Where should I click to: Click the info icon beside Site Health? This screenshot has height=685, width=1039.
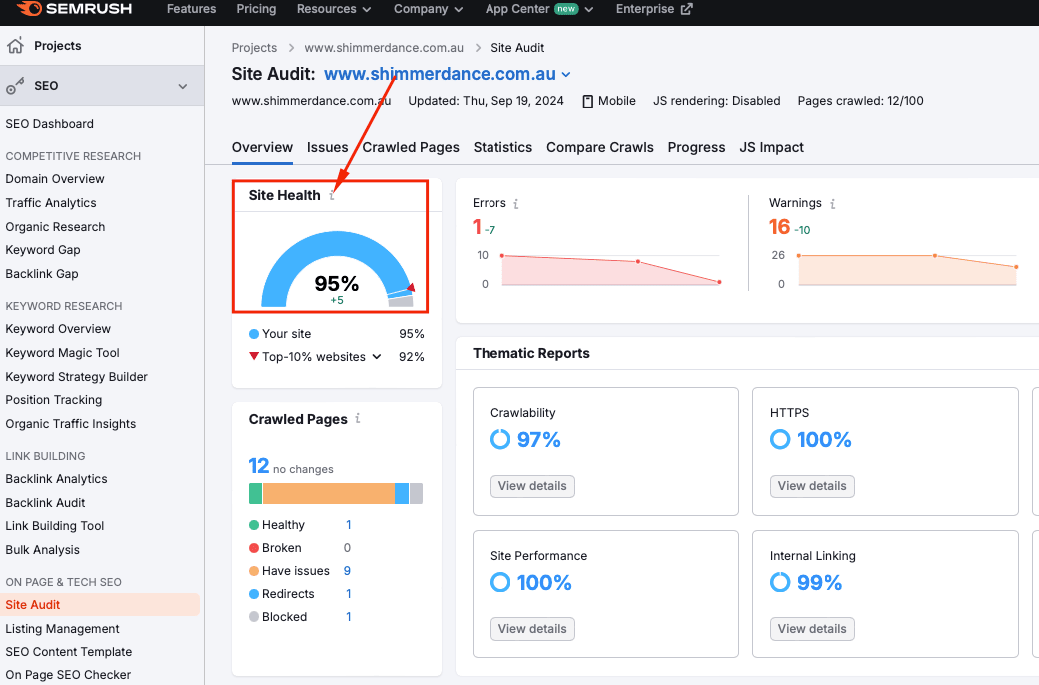333,195
